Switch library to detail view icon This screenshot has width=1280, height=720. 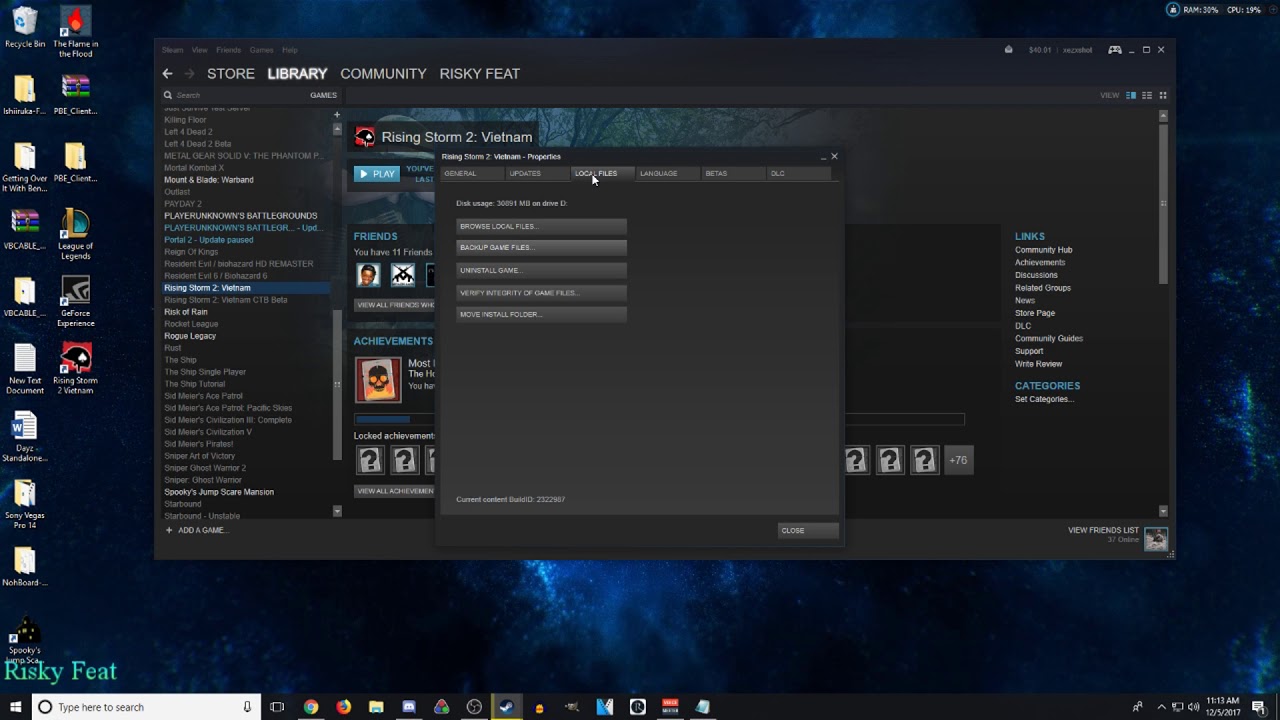point(1131,95)
